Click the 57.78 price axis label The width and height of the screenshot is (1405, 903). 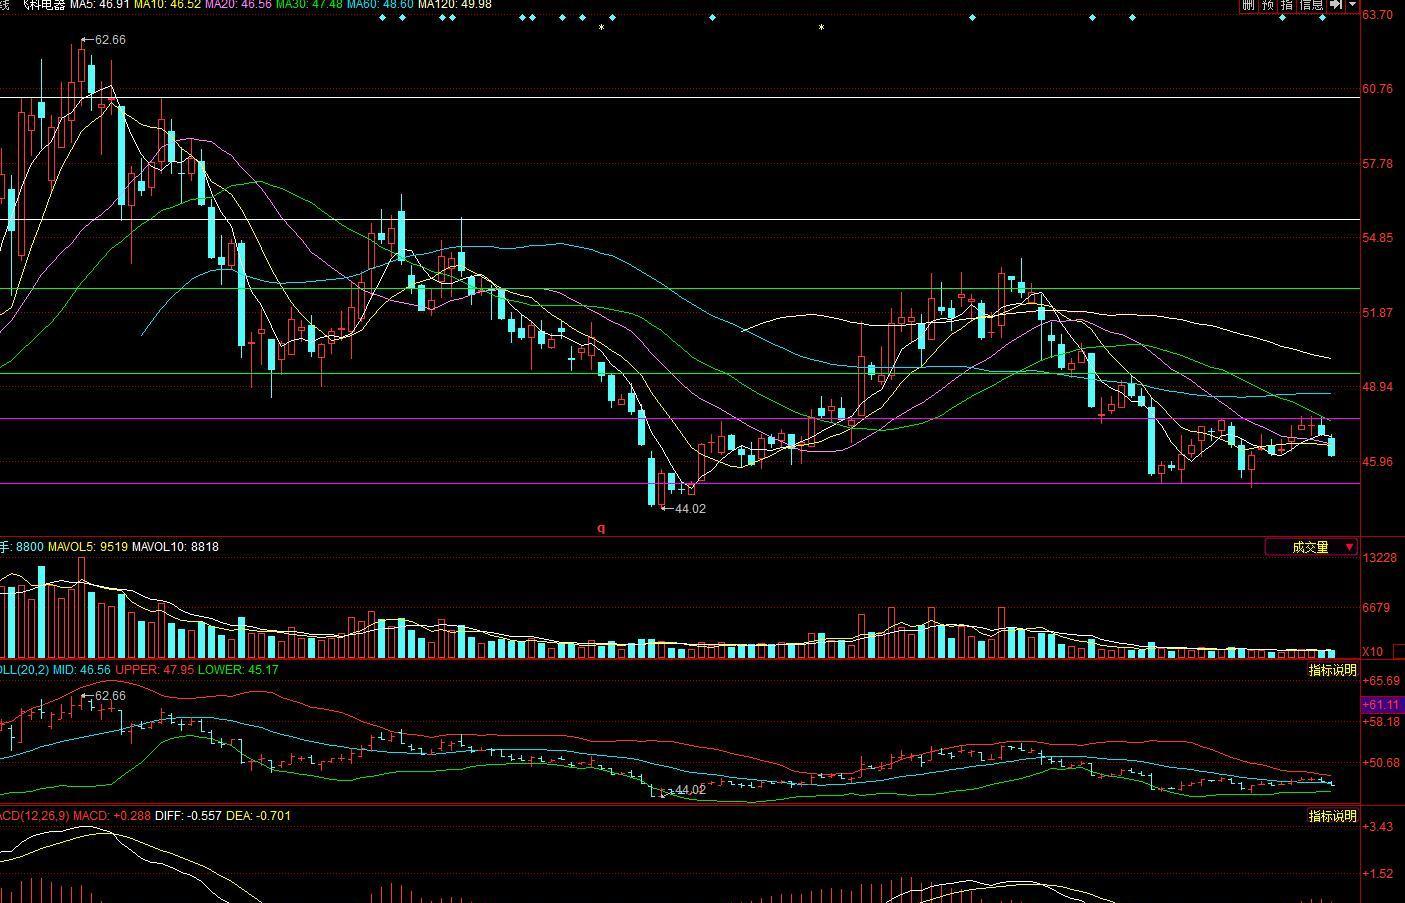coord(1378,164)
